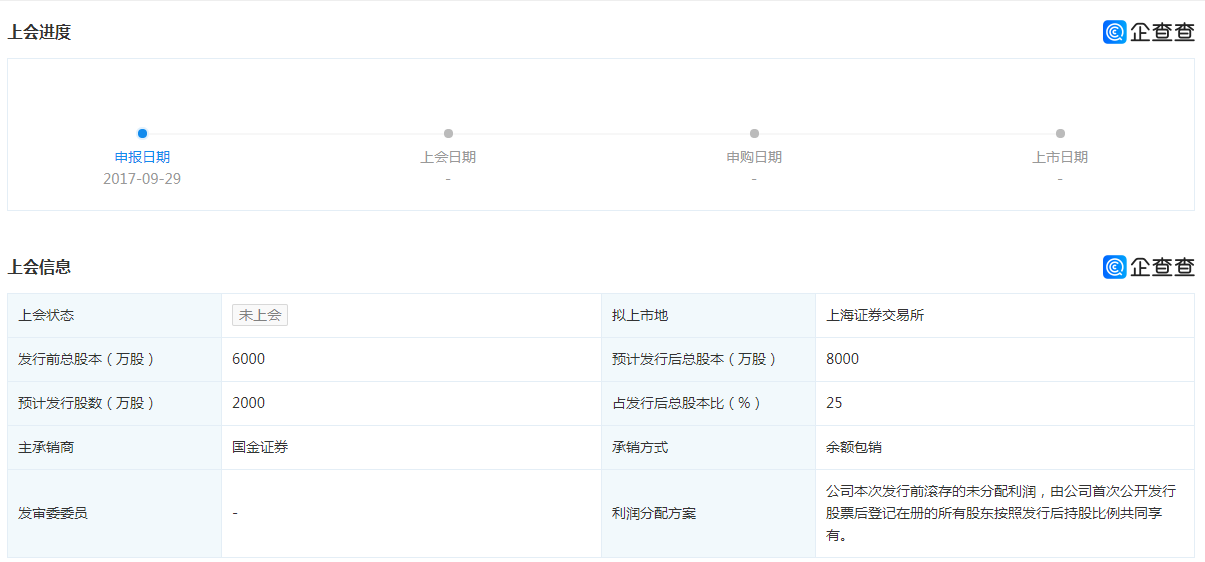
Task: Click the blue 申报日期 label
Action: tap(142, 157)
